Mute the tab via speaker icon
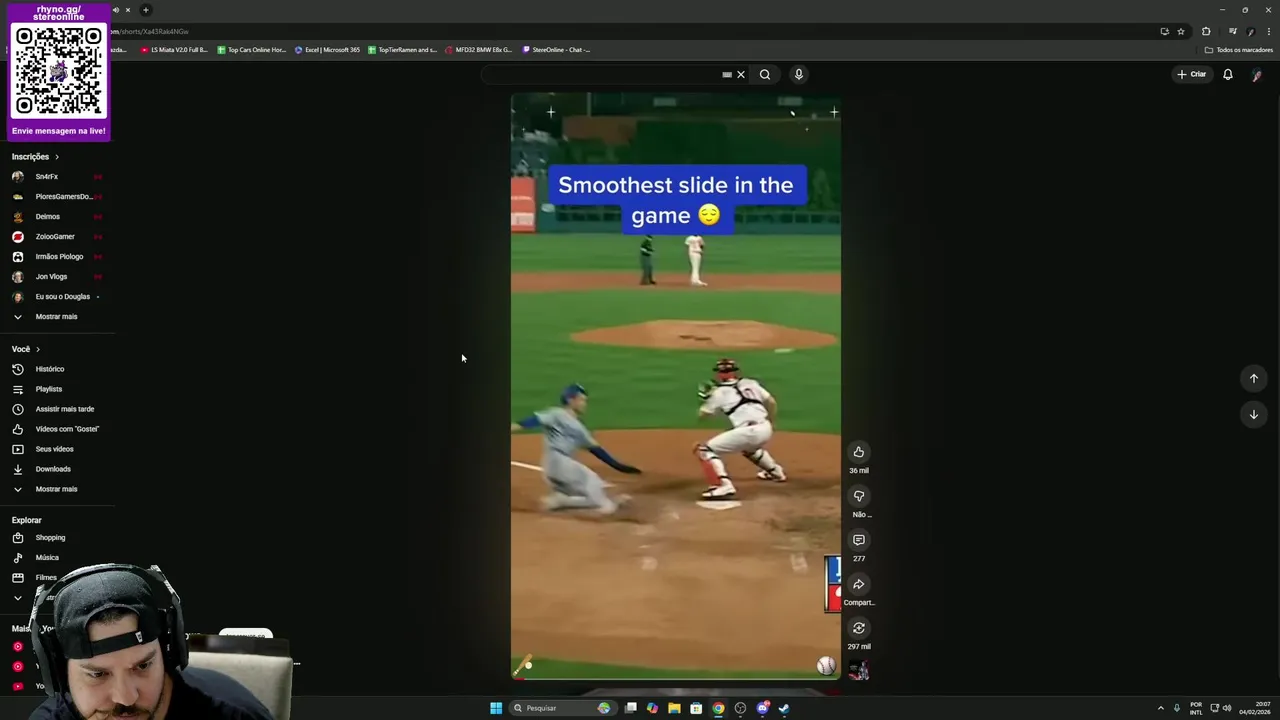 pyautogui.click(x=116, y=10)
